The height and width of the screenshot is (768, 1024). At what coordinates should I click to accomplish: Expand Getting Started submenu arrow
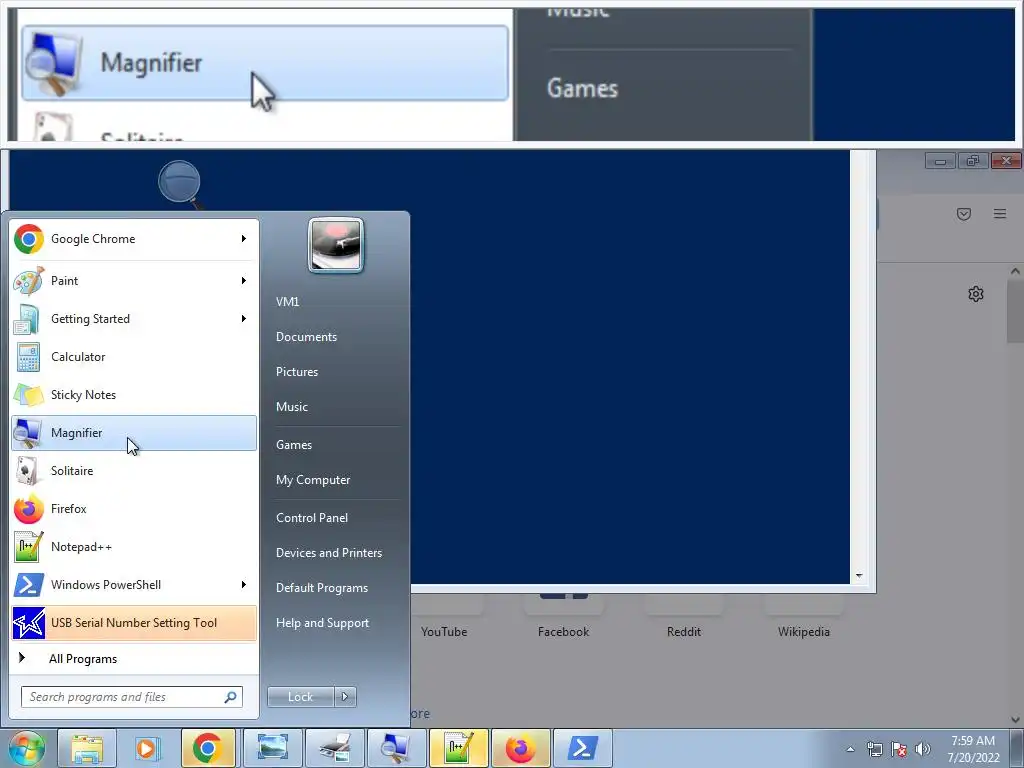tap(244, 319)
